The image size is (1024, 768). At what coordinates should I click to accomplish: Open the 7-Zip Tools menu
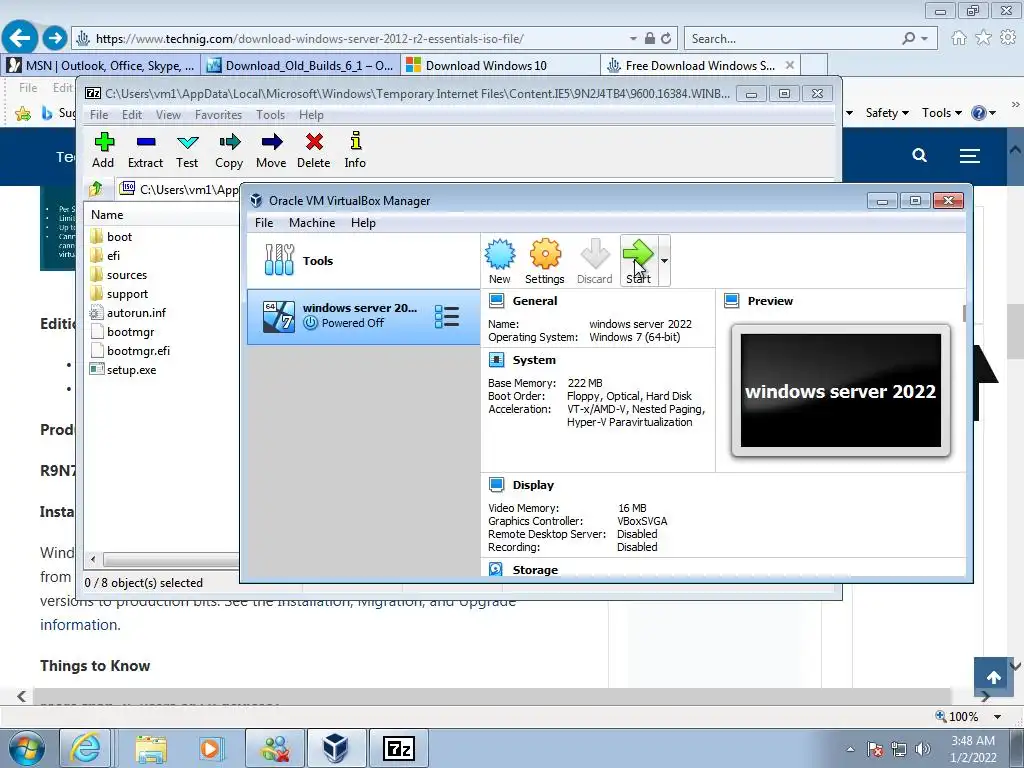(270, 115)
